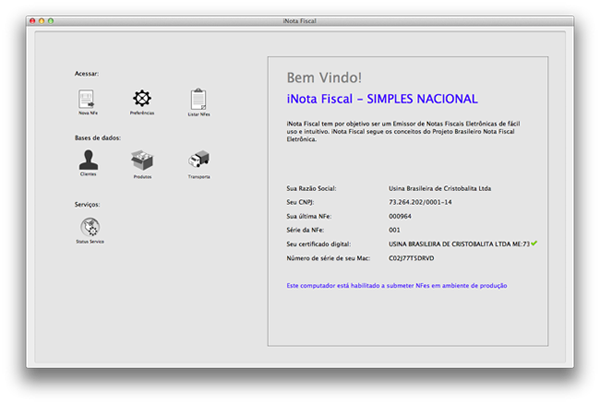The image size is (600, 404).
Task: Select the last NFe number 000964
Action: pos(400,216)
